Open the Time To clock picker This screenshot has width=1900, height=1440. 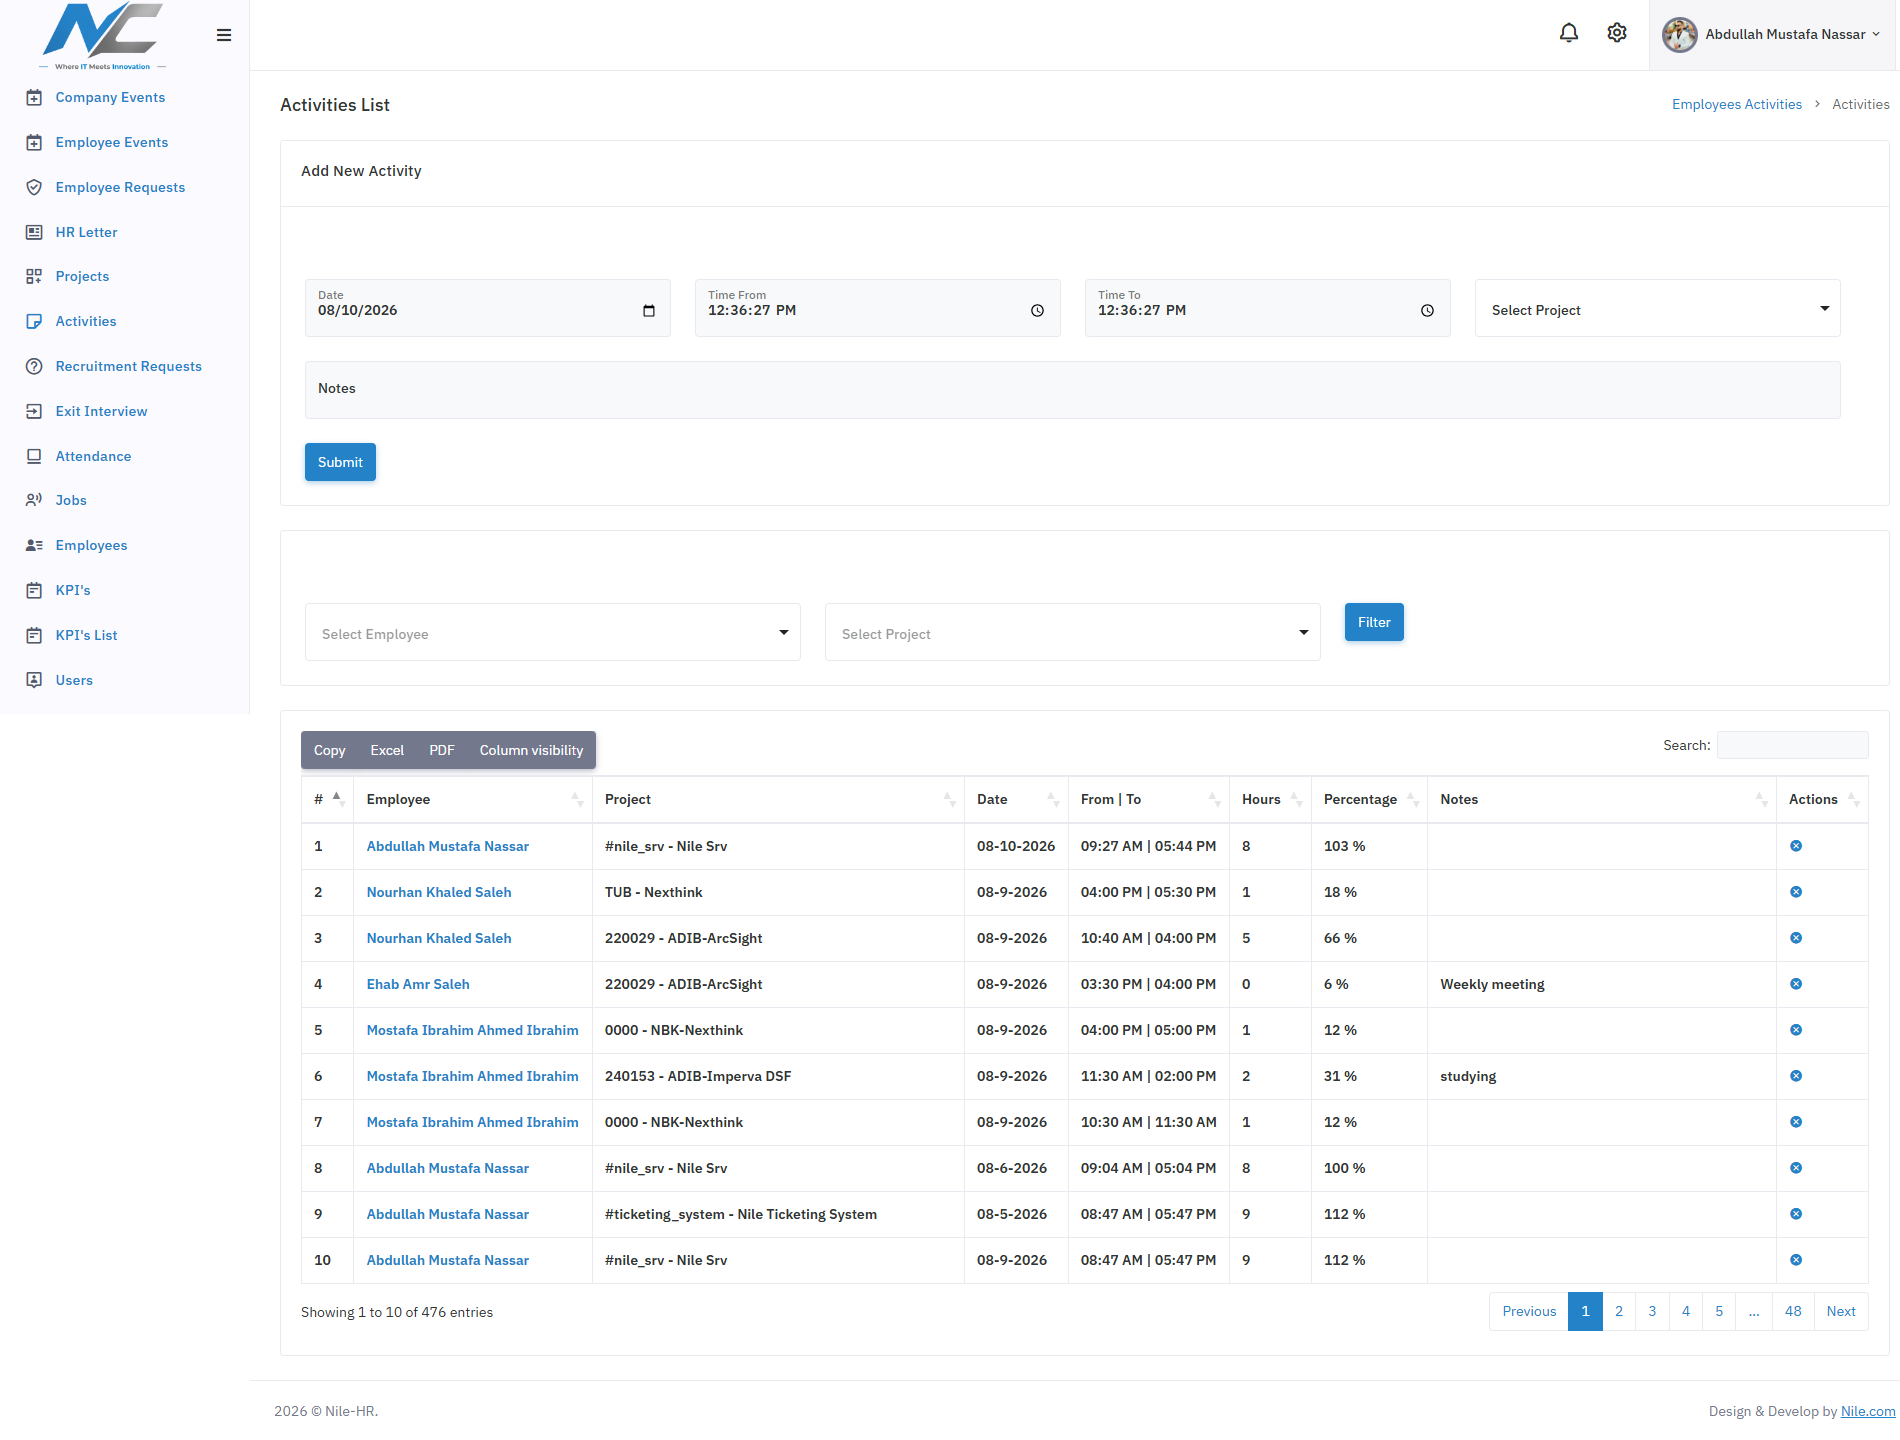[x=1428, y=311]
